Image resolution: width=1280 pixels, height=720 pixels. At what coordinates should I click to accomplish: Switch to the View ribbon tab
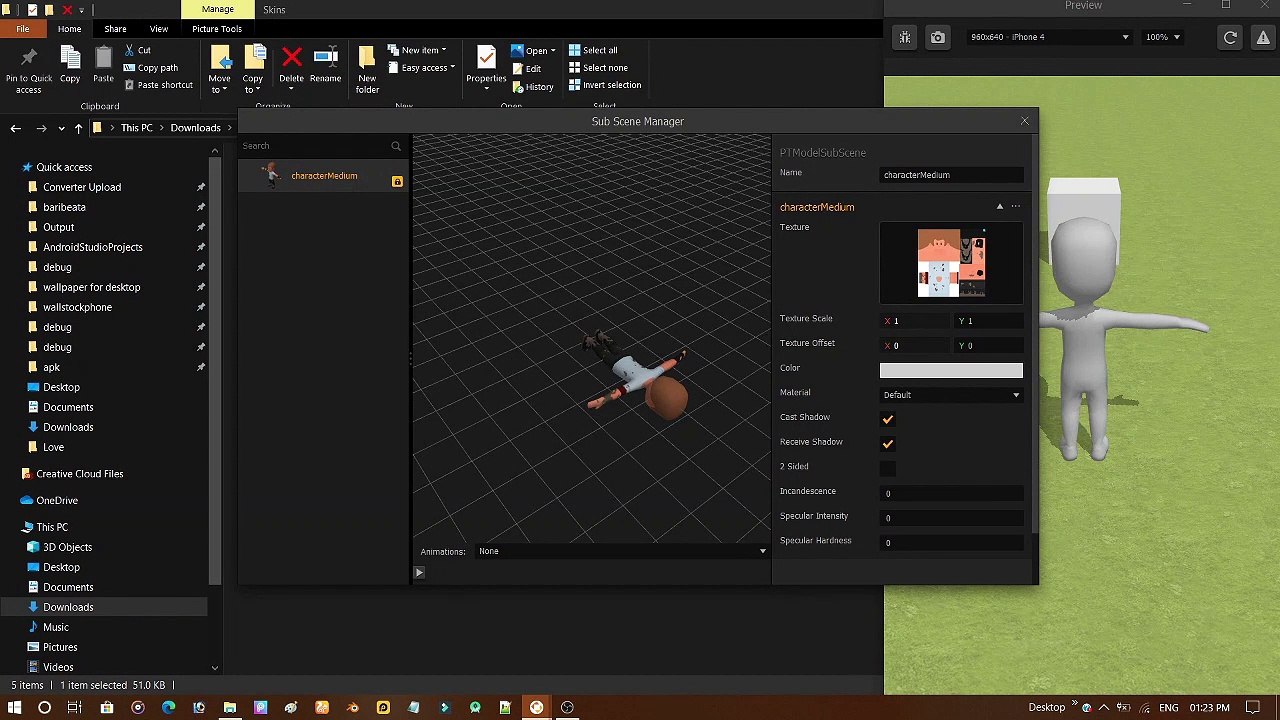(159, 29)
